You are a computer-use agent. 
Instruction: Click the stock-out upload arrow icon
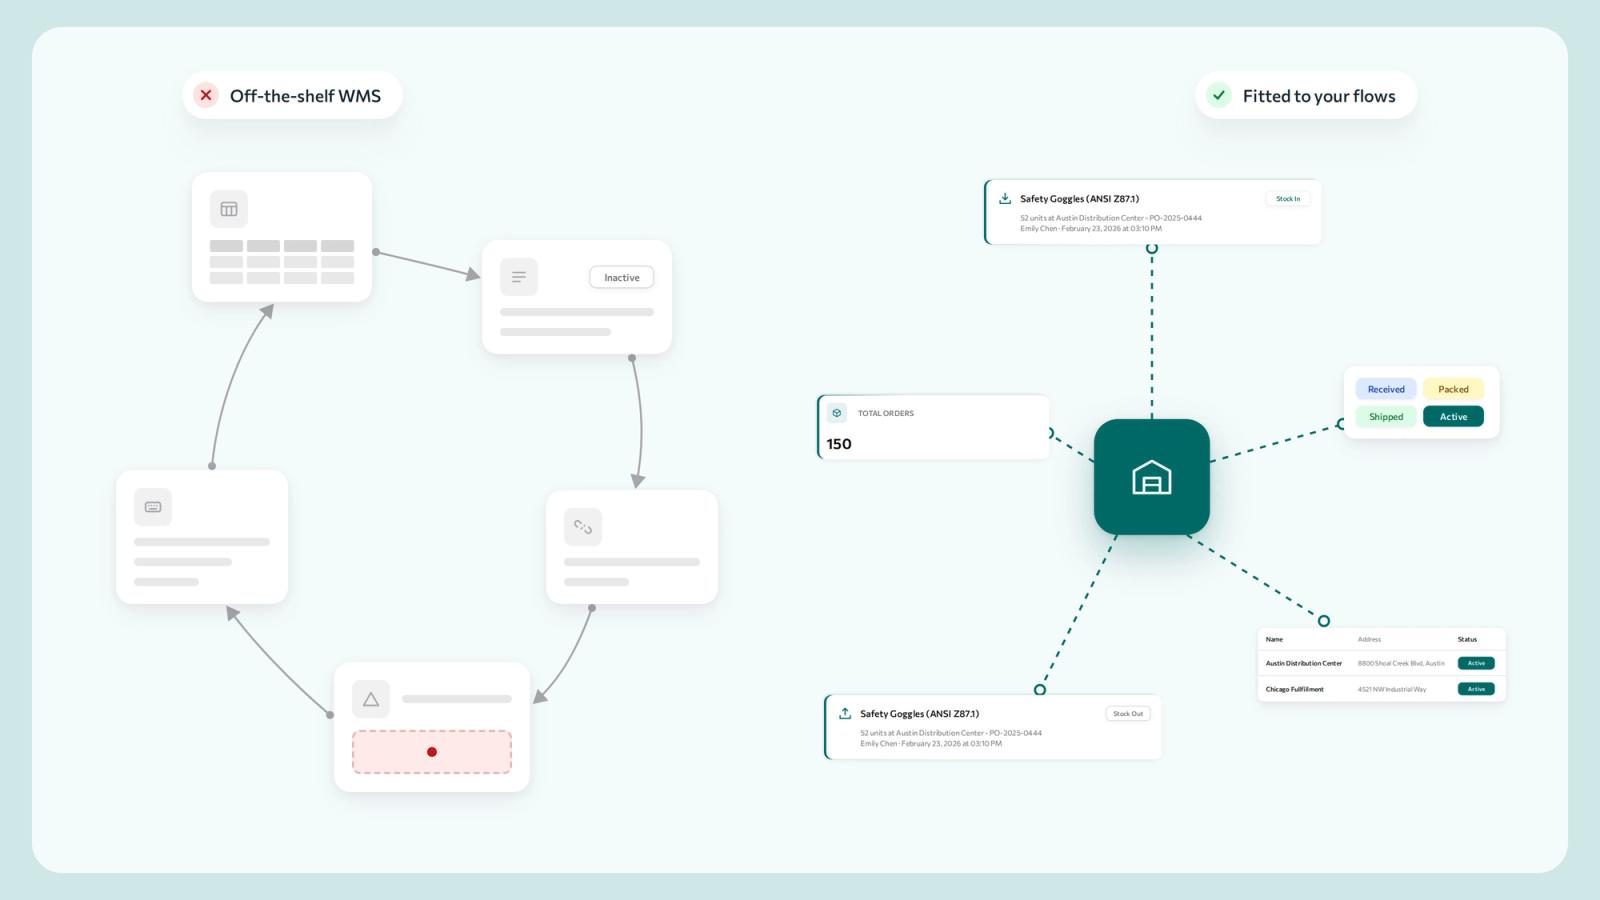(x=845, y=713)
